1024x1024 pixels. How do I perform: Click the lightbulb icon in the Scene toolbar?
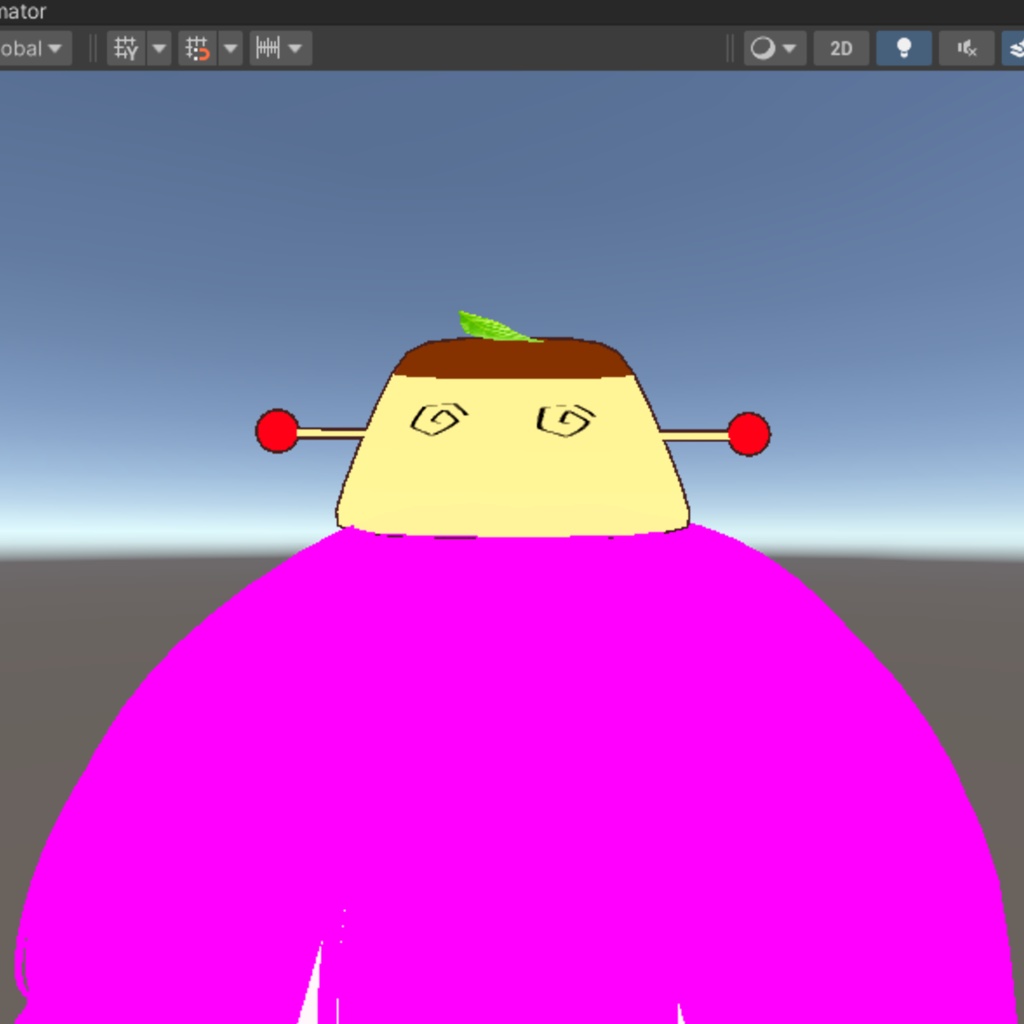tap(904, 48)
